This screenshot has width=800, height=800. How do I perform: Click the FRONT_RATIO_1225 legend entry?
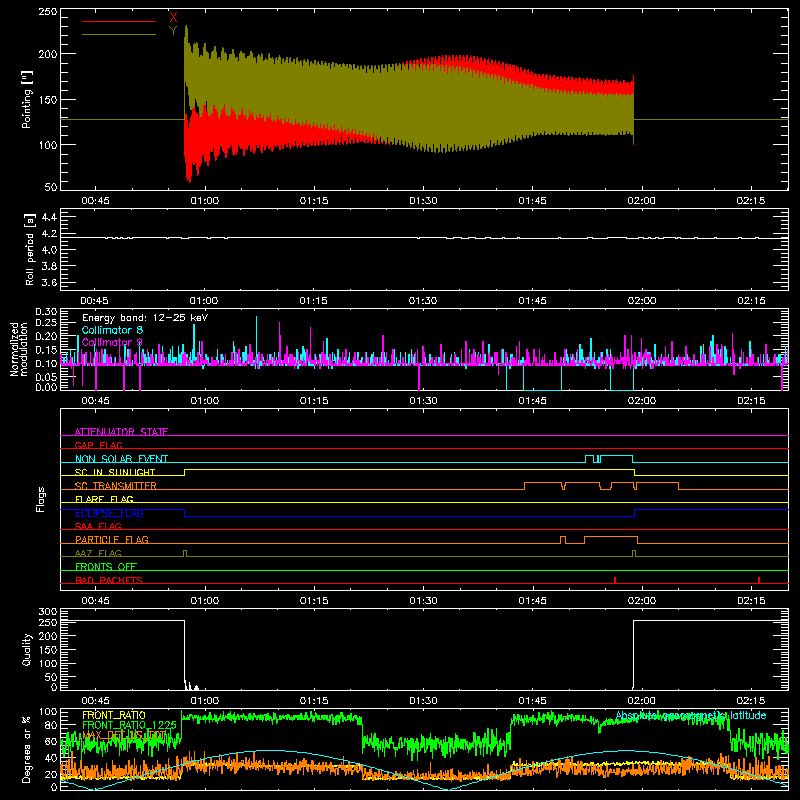point(130,725)
